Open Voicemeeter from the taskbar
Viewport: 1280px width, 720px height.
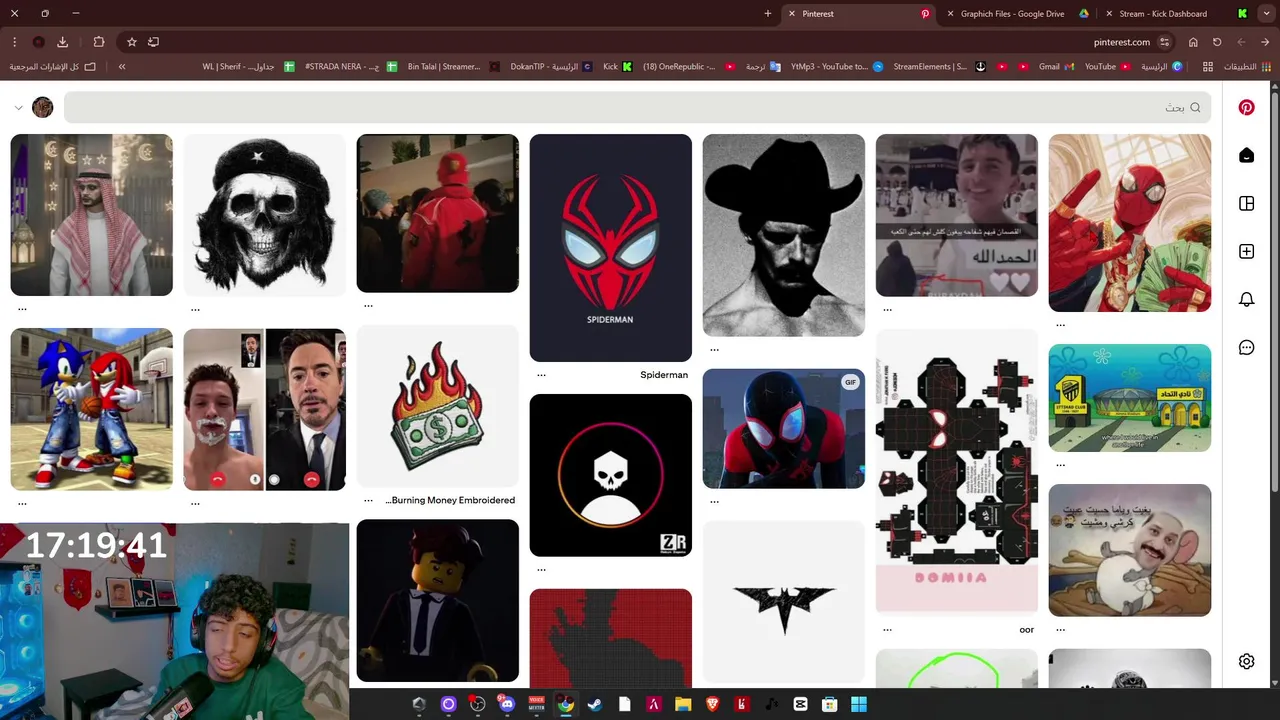pos(536,704)
